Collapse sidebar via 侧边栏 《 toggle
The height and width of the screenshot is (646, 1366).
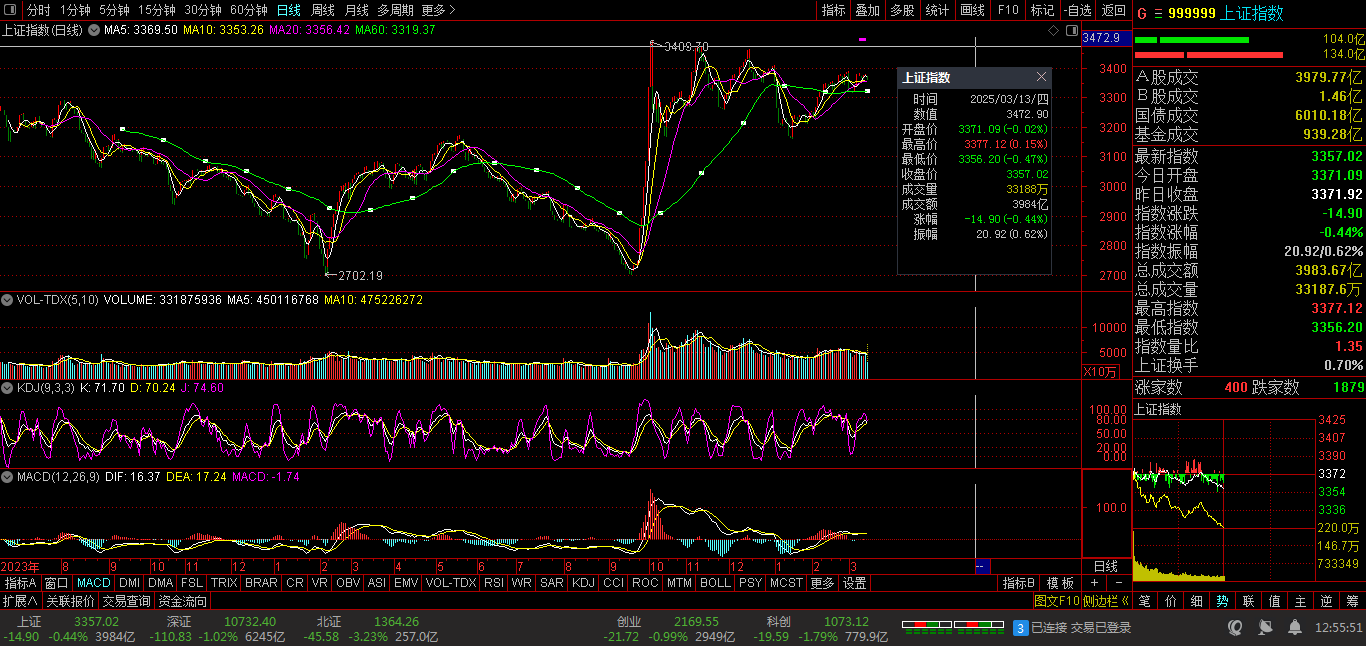1106,601
